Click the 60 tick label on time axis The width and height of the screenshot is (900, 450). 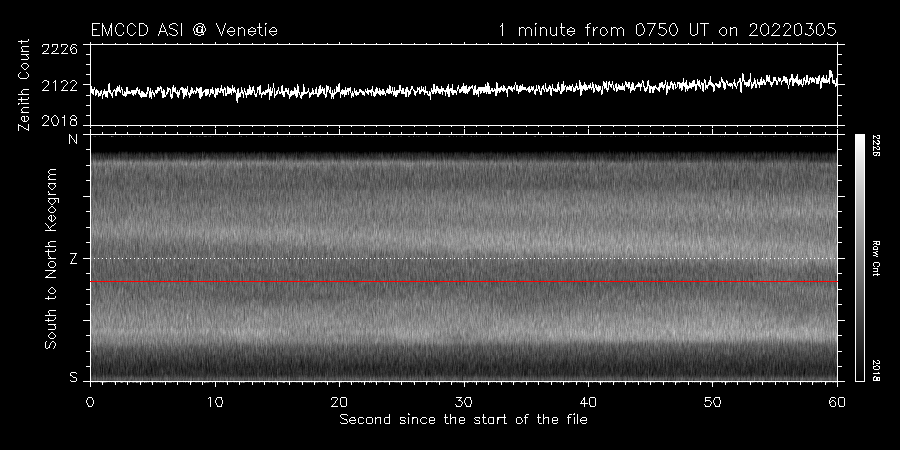[x=837, y=402]
